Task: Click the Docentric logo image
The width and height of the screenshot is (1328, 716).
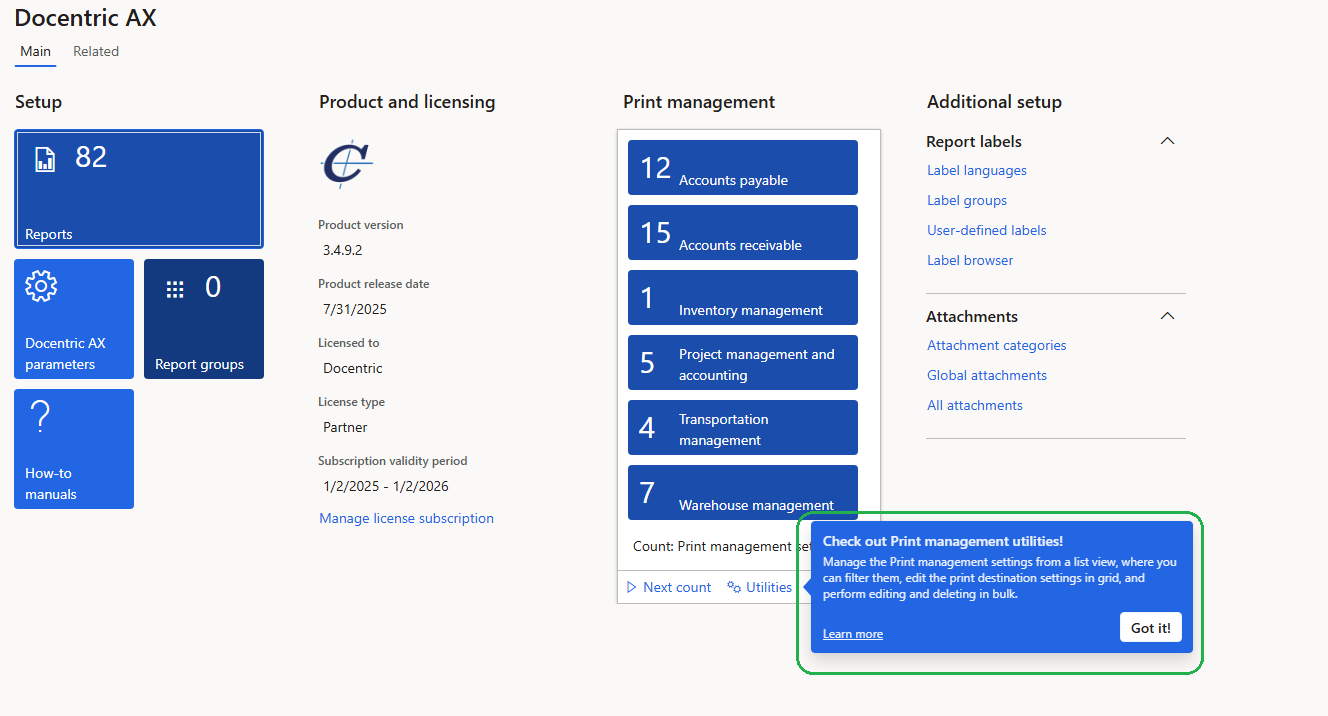Action: point(347,164)
